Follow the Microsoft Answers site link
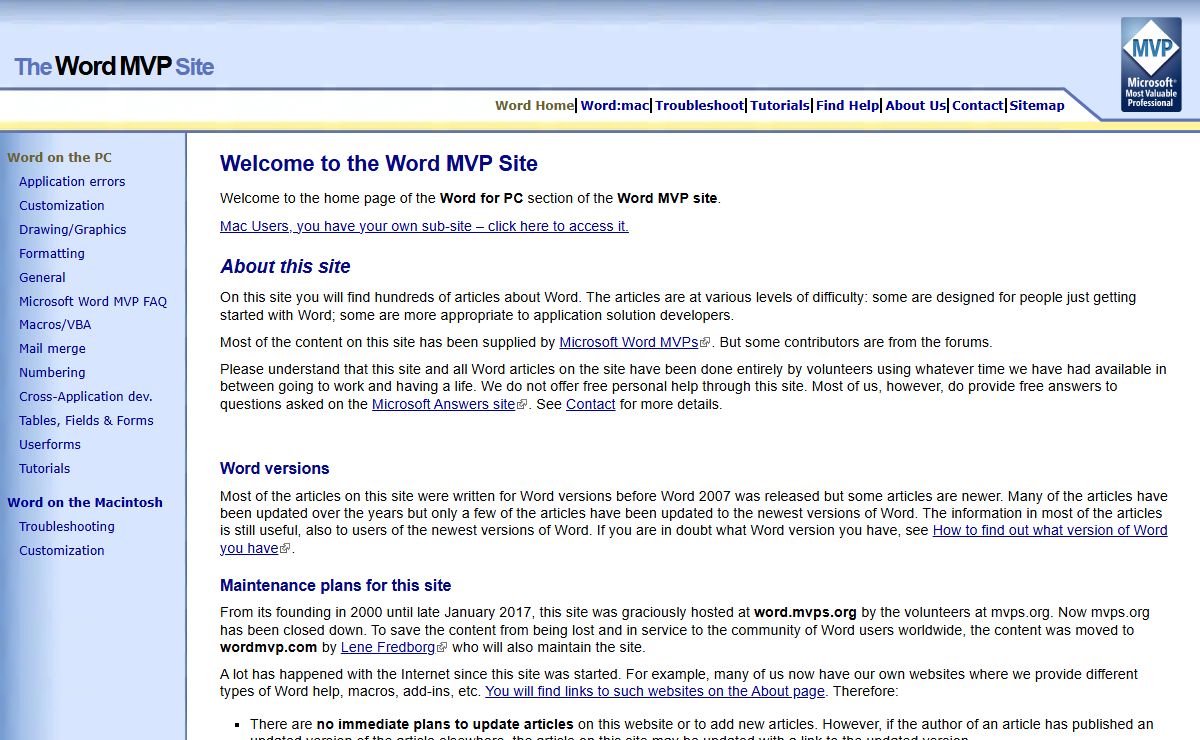This screenshot has width=1200, height=740. 444,405
